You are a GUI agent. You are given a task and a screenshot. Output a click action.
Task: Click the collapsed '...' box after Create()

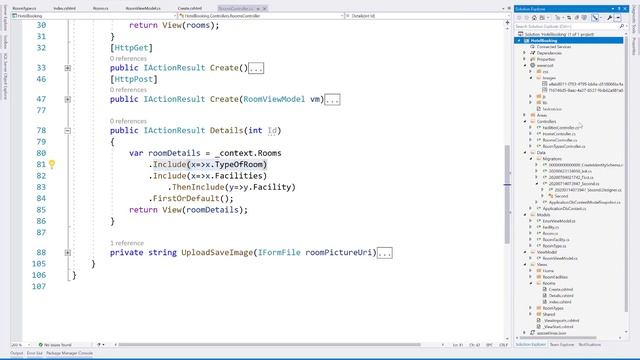tap(256, 68)
